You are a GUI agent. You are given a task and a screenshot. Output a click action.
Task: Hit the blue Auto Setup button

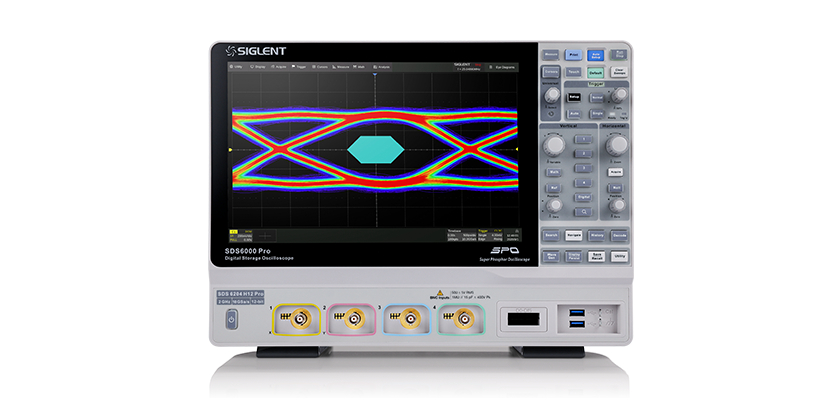pos(596,55)
